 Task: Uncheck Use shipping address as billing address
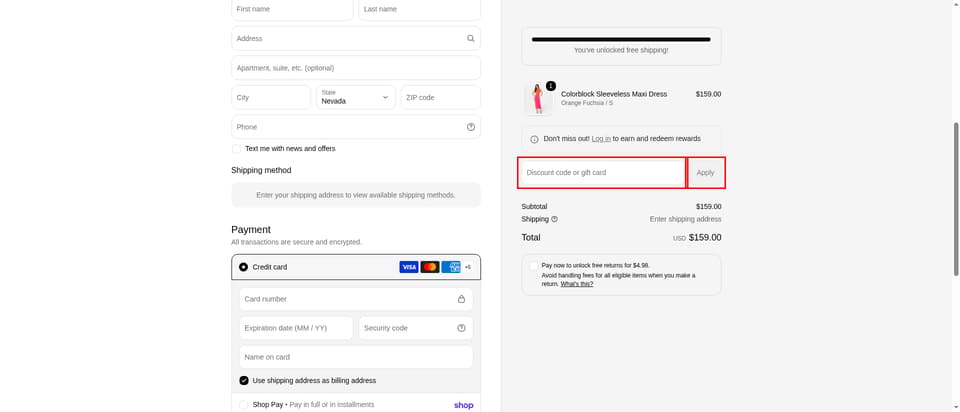pyautogui.click(x=244, y=380)
